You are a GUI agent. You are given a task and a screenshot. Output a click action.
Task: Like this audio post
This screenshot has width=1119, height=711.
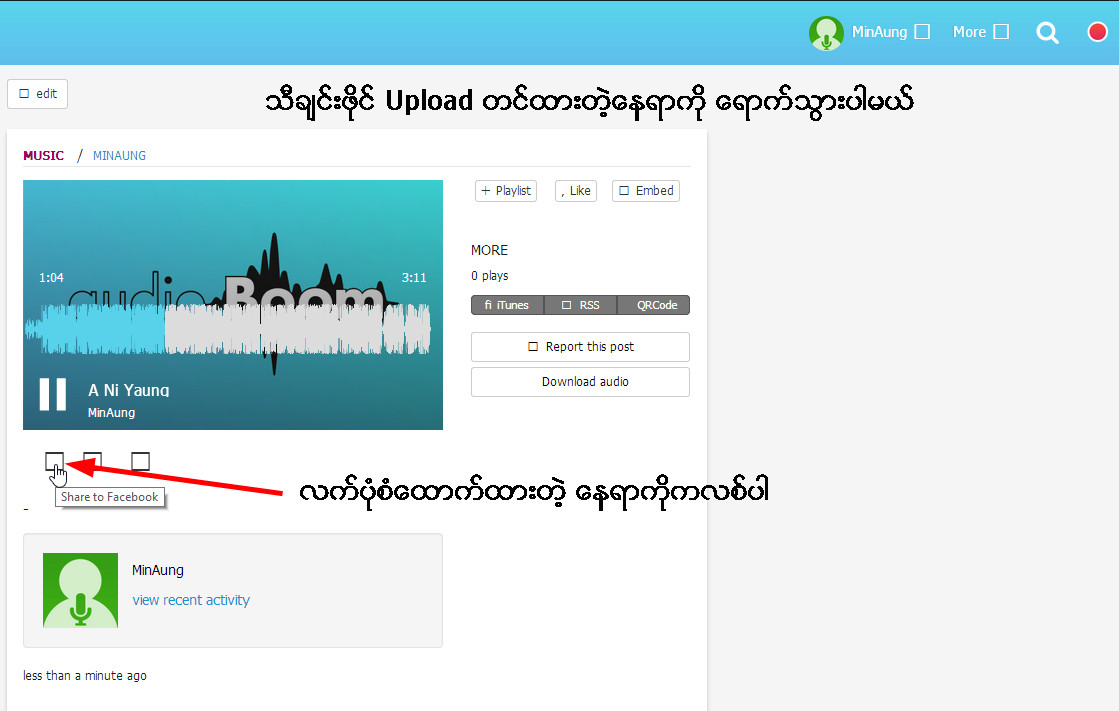pos(576,191)
